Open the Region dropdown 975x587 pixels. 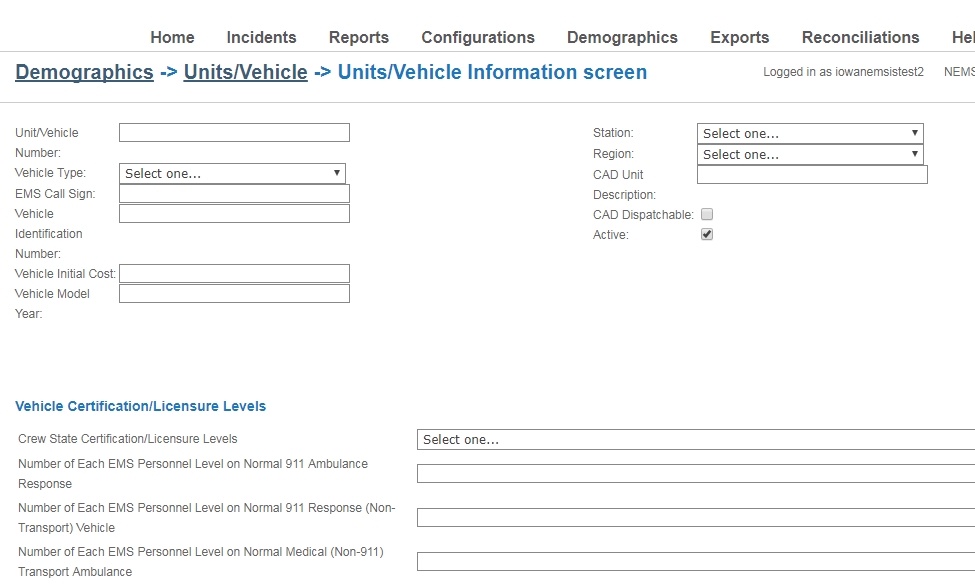tap(810, 154)
